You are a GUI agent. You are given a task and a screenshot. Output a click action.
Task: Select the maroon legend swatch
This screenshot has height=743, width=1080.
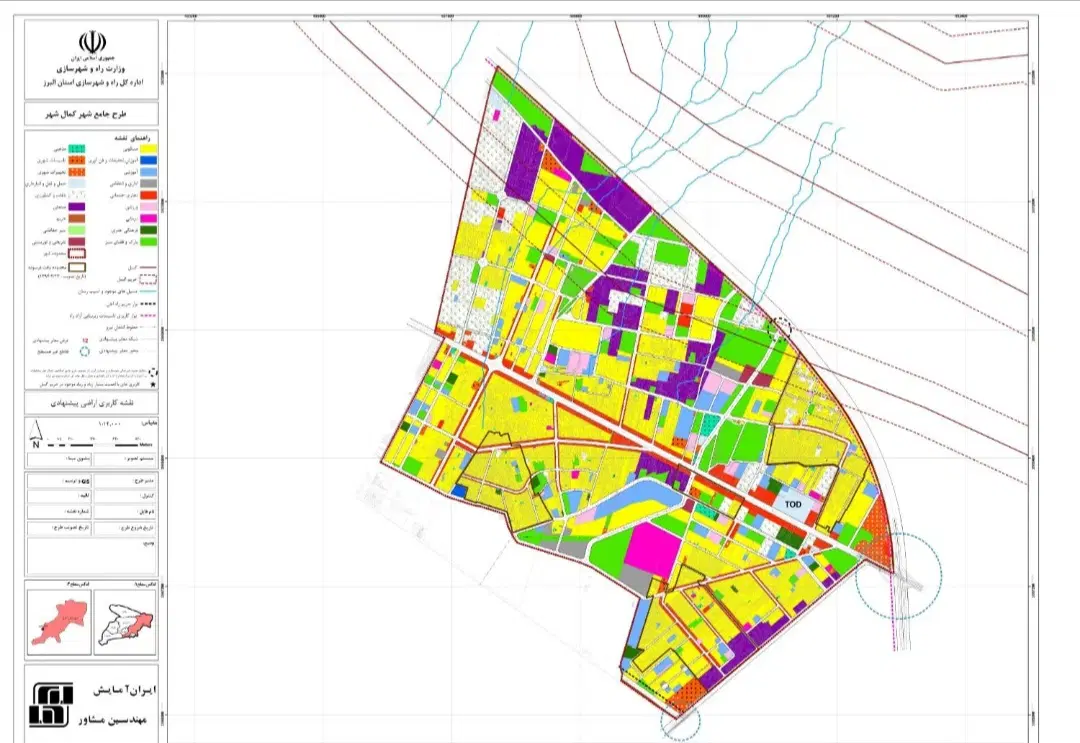coord(76,242)
